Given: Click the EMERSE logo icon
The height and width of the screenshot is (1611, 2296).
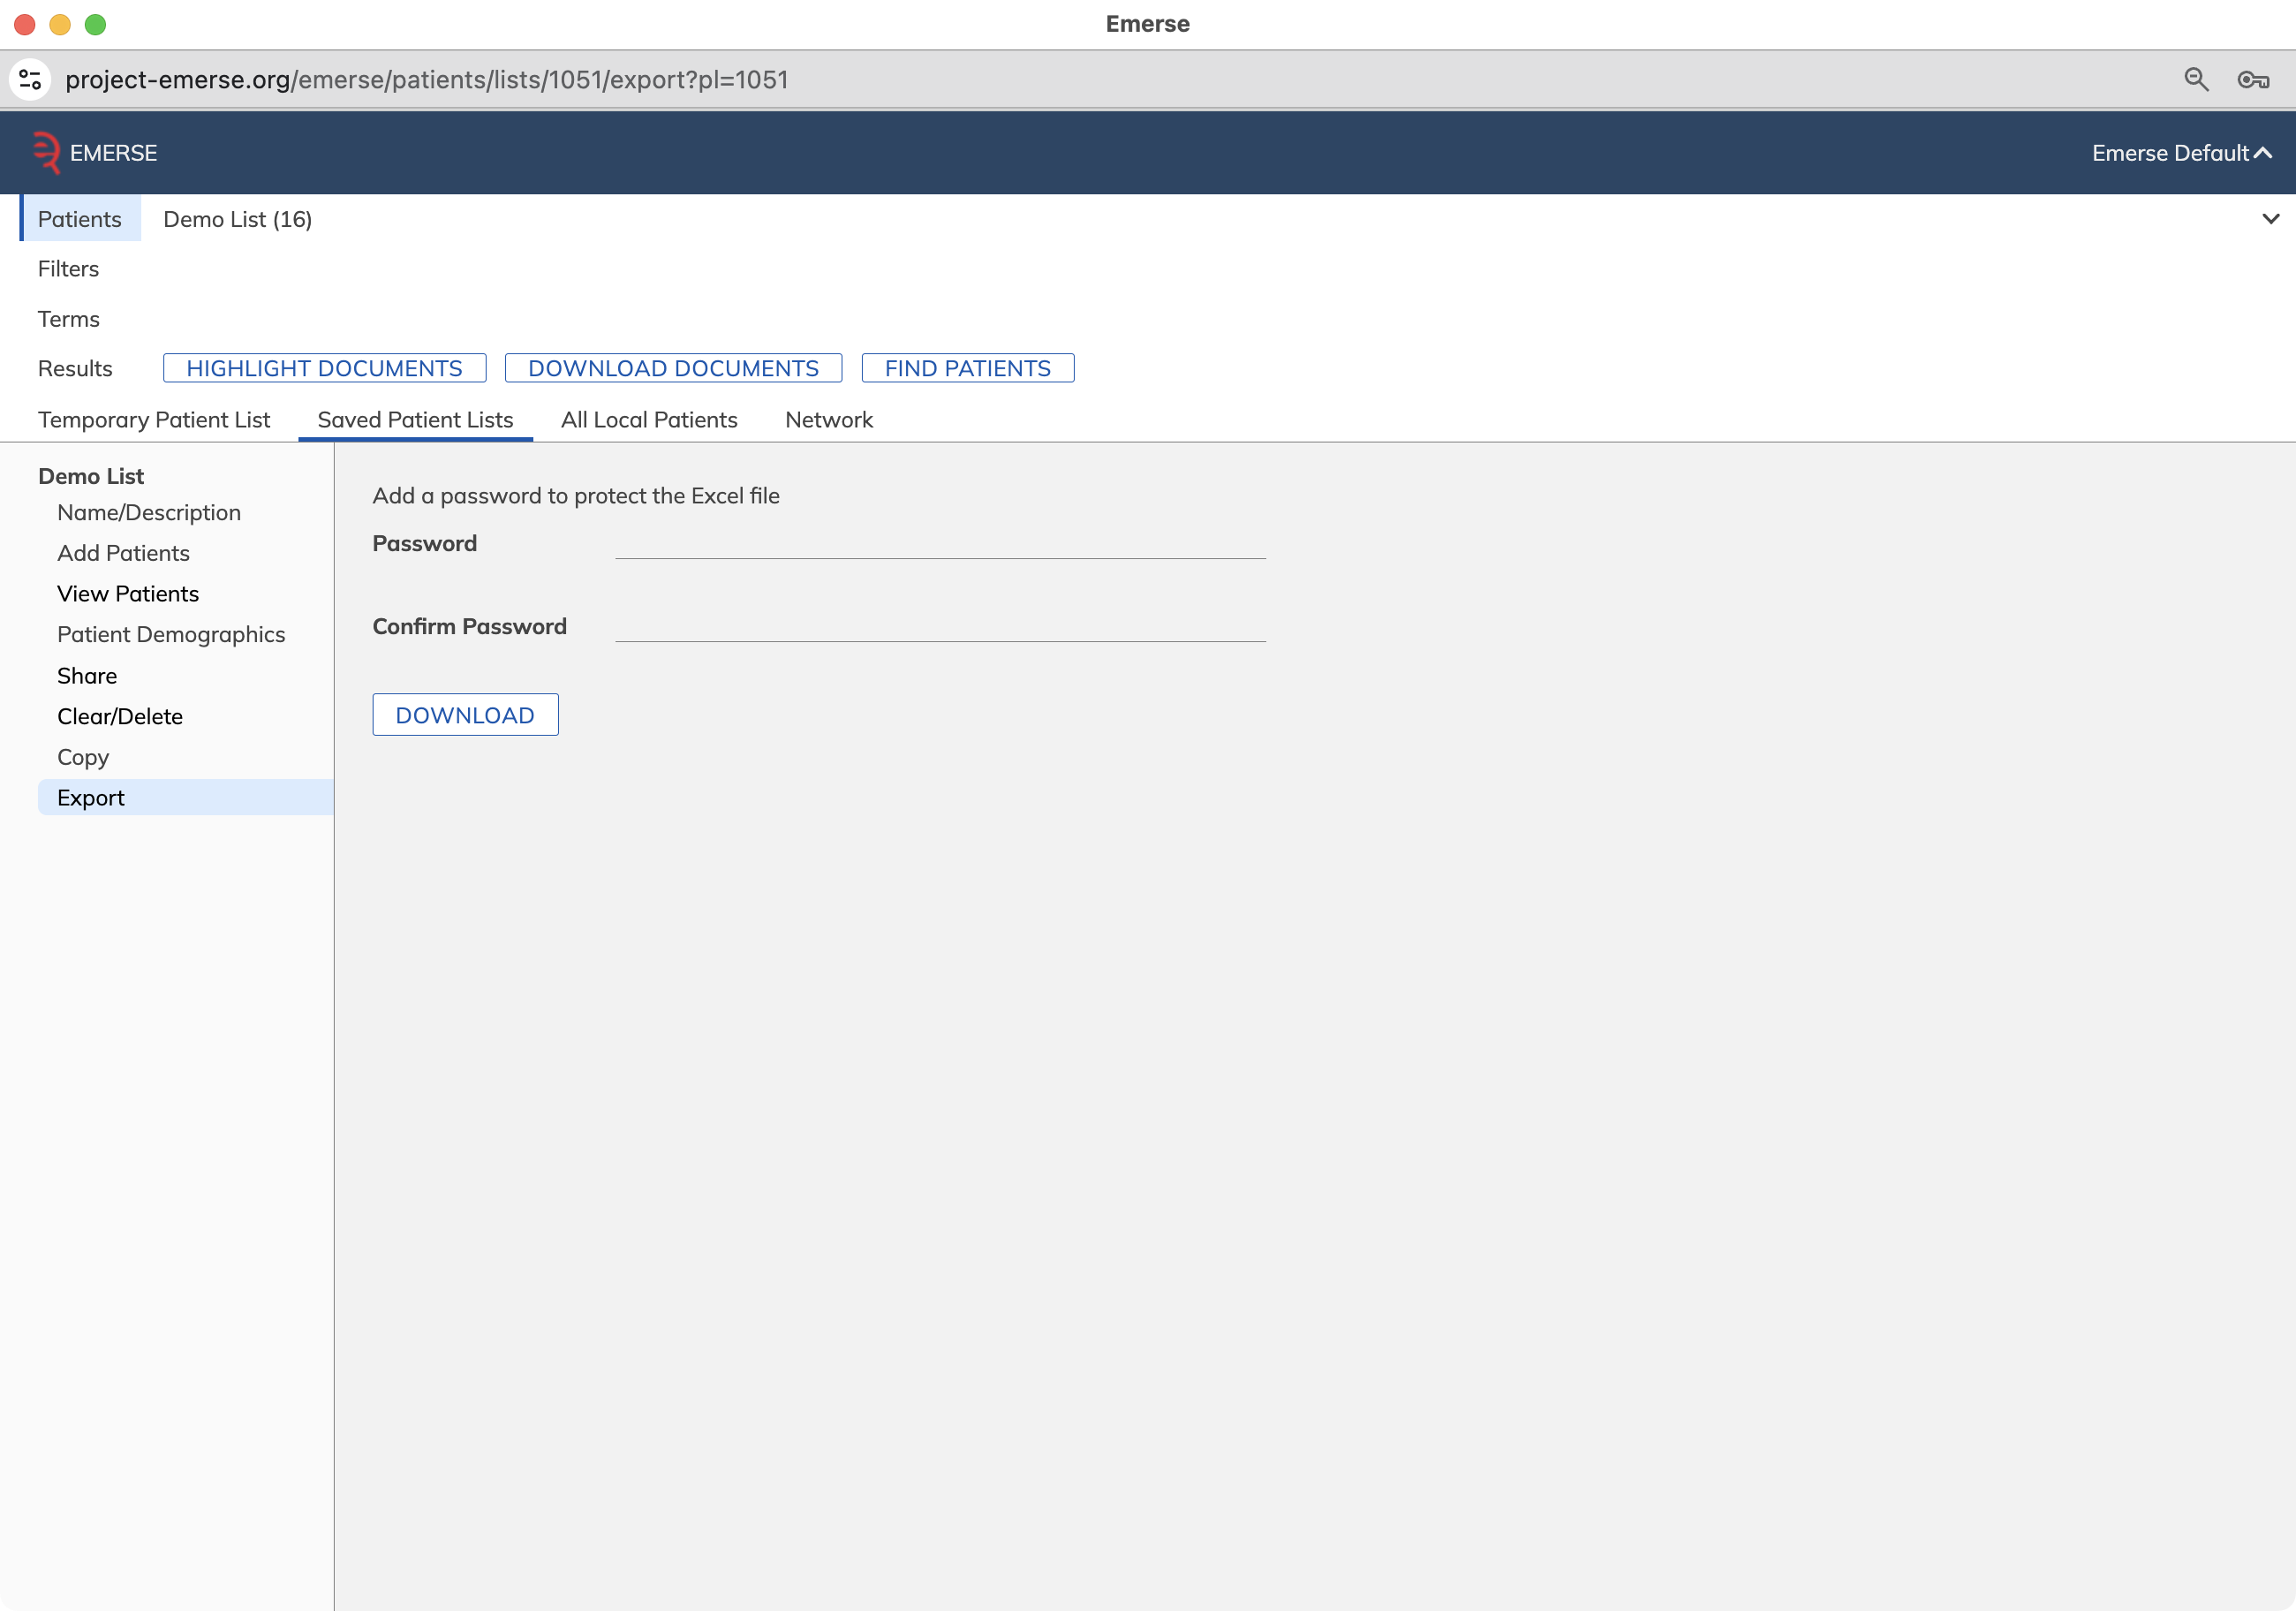Looking at the screenshot, I should tap(46, 153).
